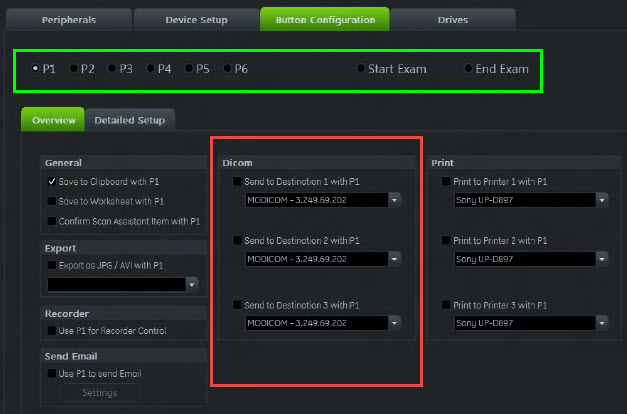
Task: Open the Overview sub-tab
Action: pyautogui.click(x=53, y=120)
